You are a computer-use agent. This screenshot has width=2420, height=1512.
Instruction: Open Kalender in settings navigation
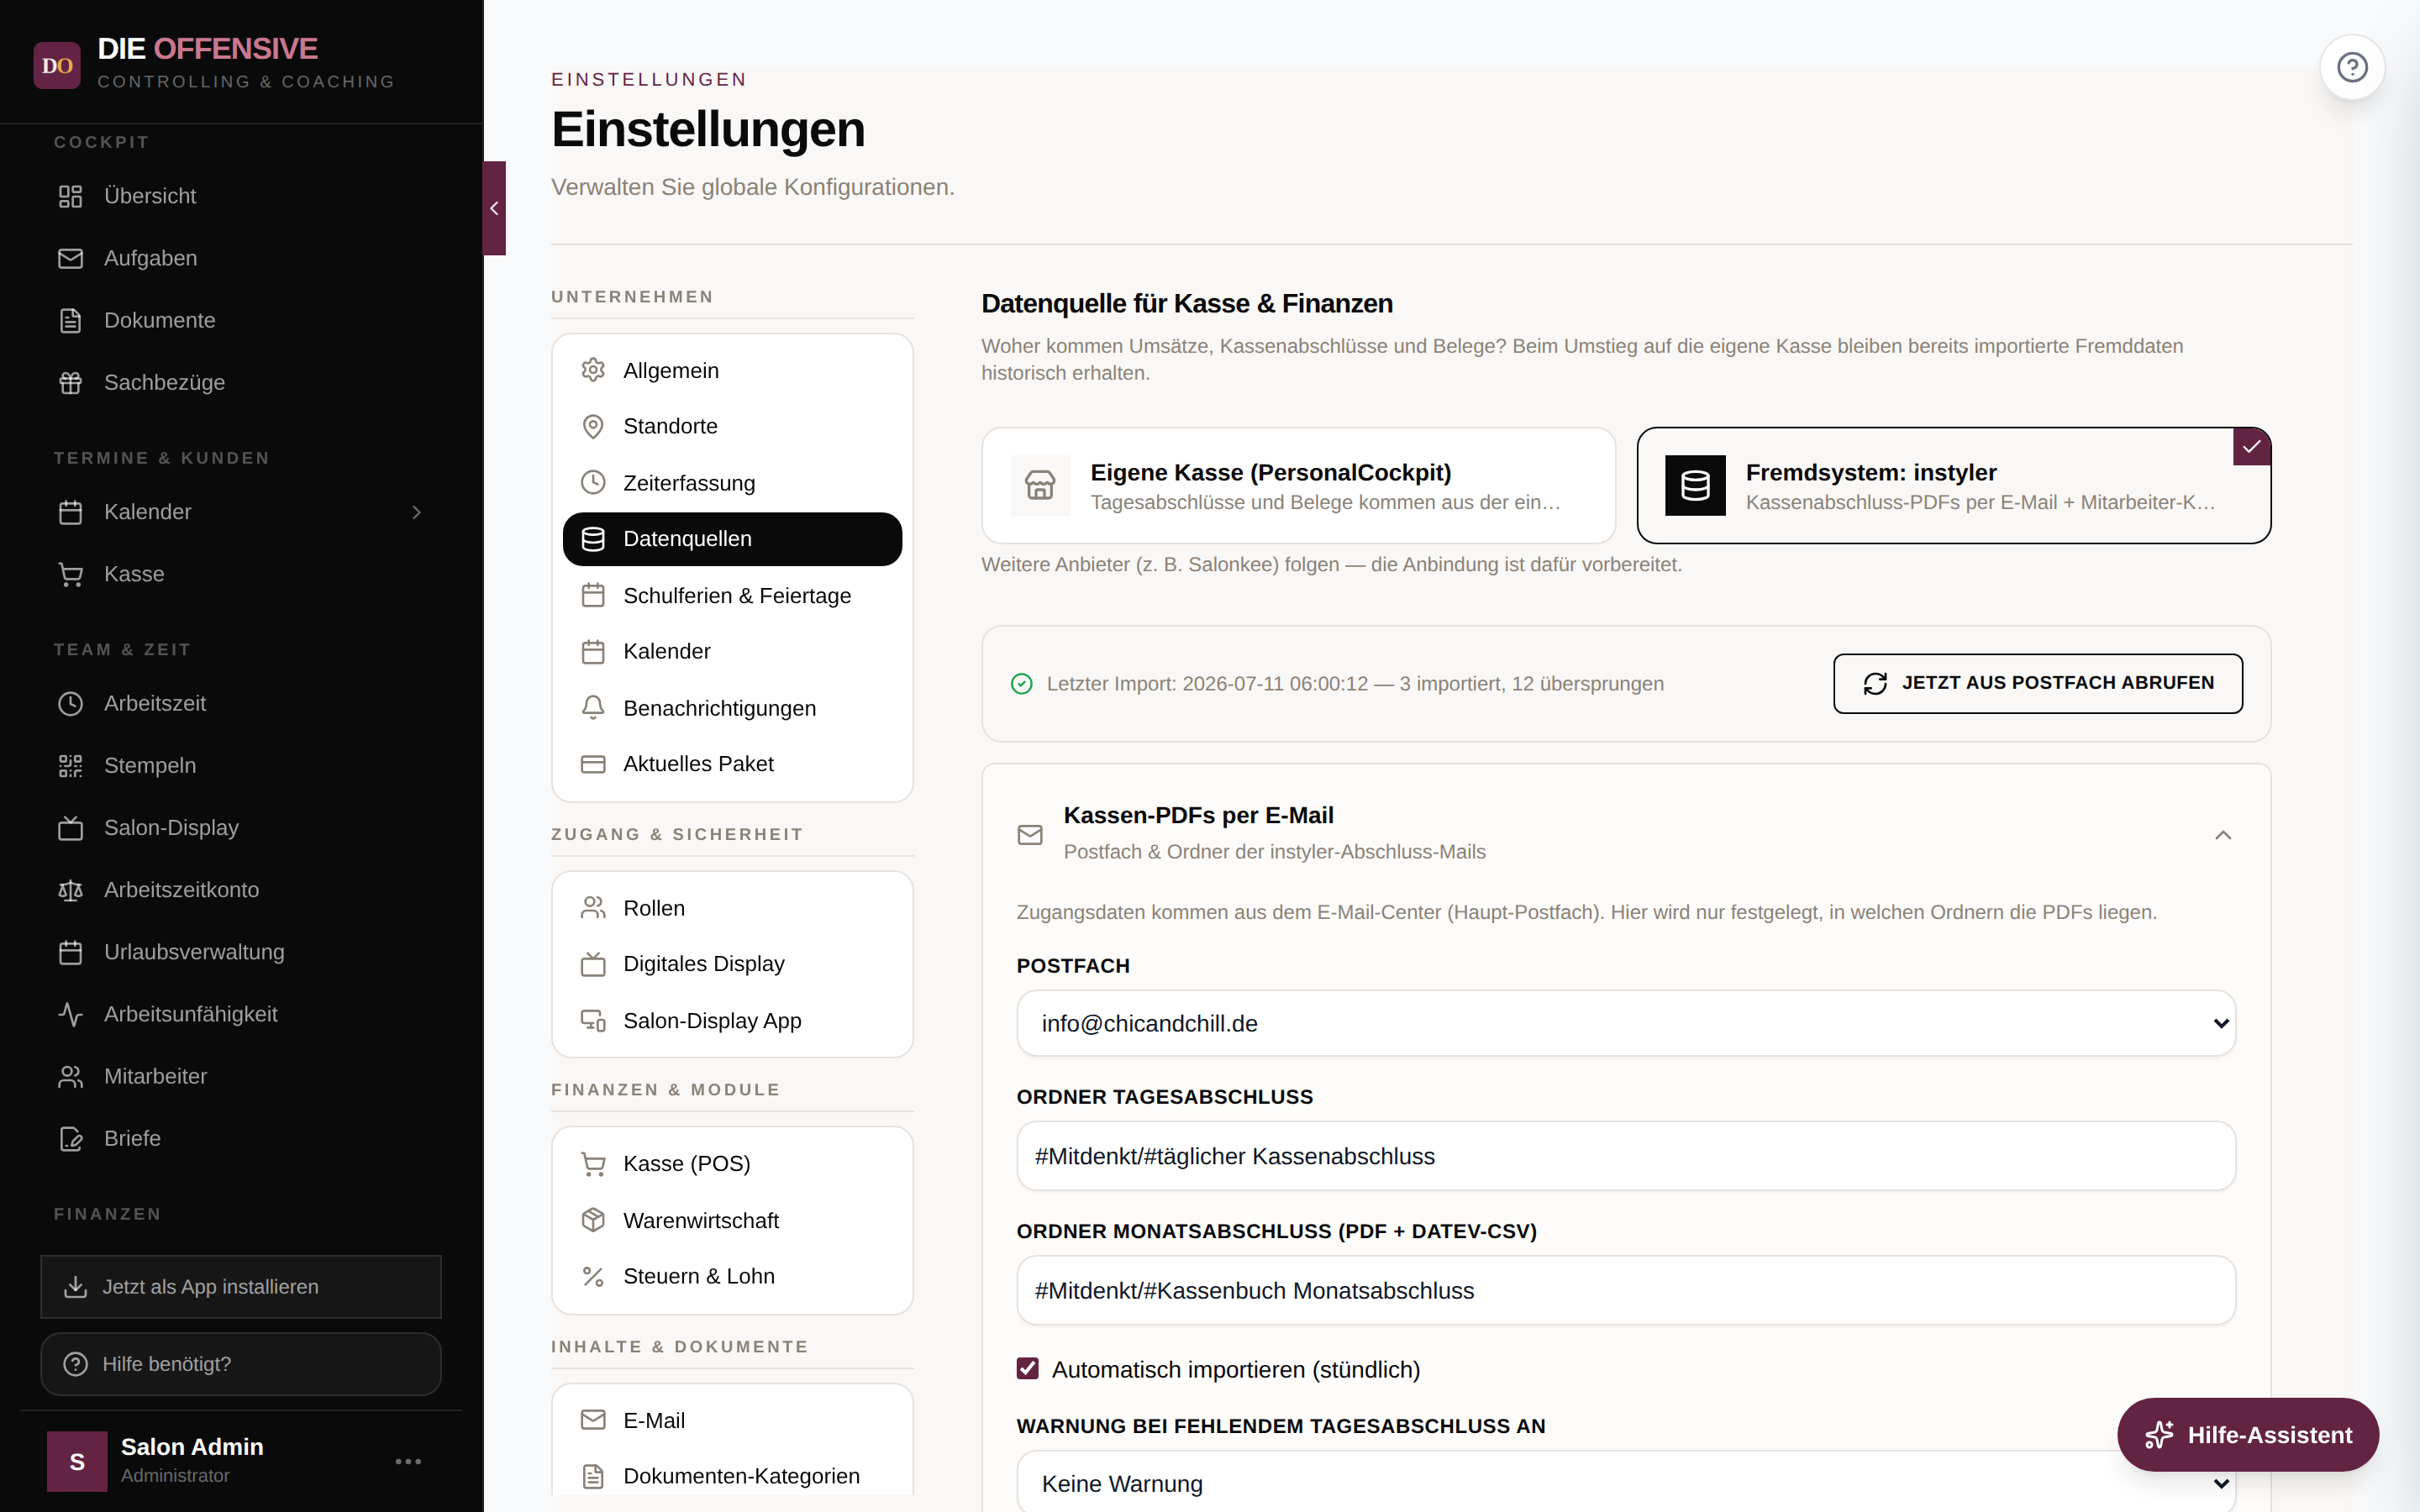(x=732, y=651)
